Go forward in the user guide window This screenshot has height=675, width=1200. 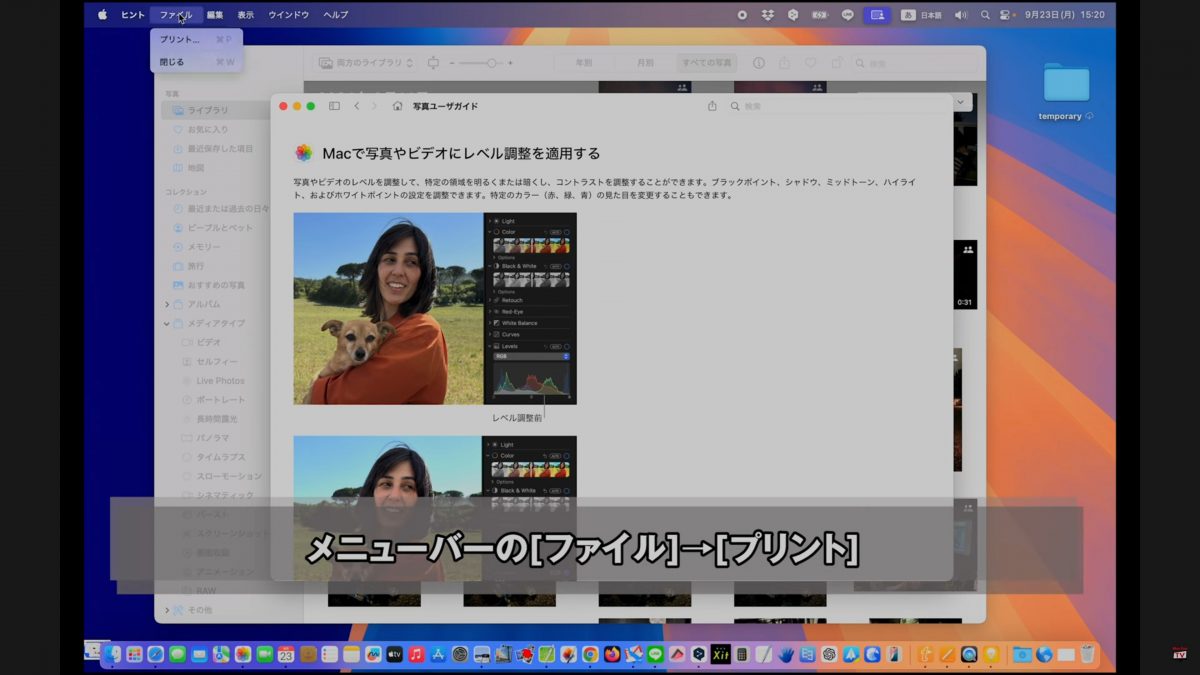pyautogui.click(x=375, y=106)
